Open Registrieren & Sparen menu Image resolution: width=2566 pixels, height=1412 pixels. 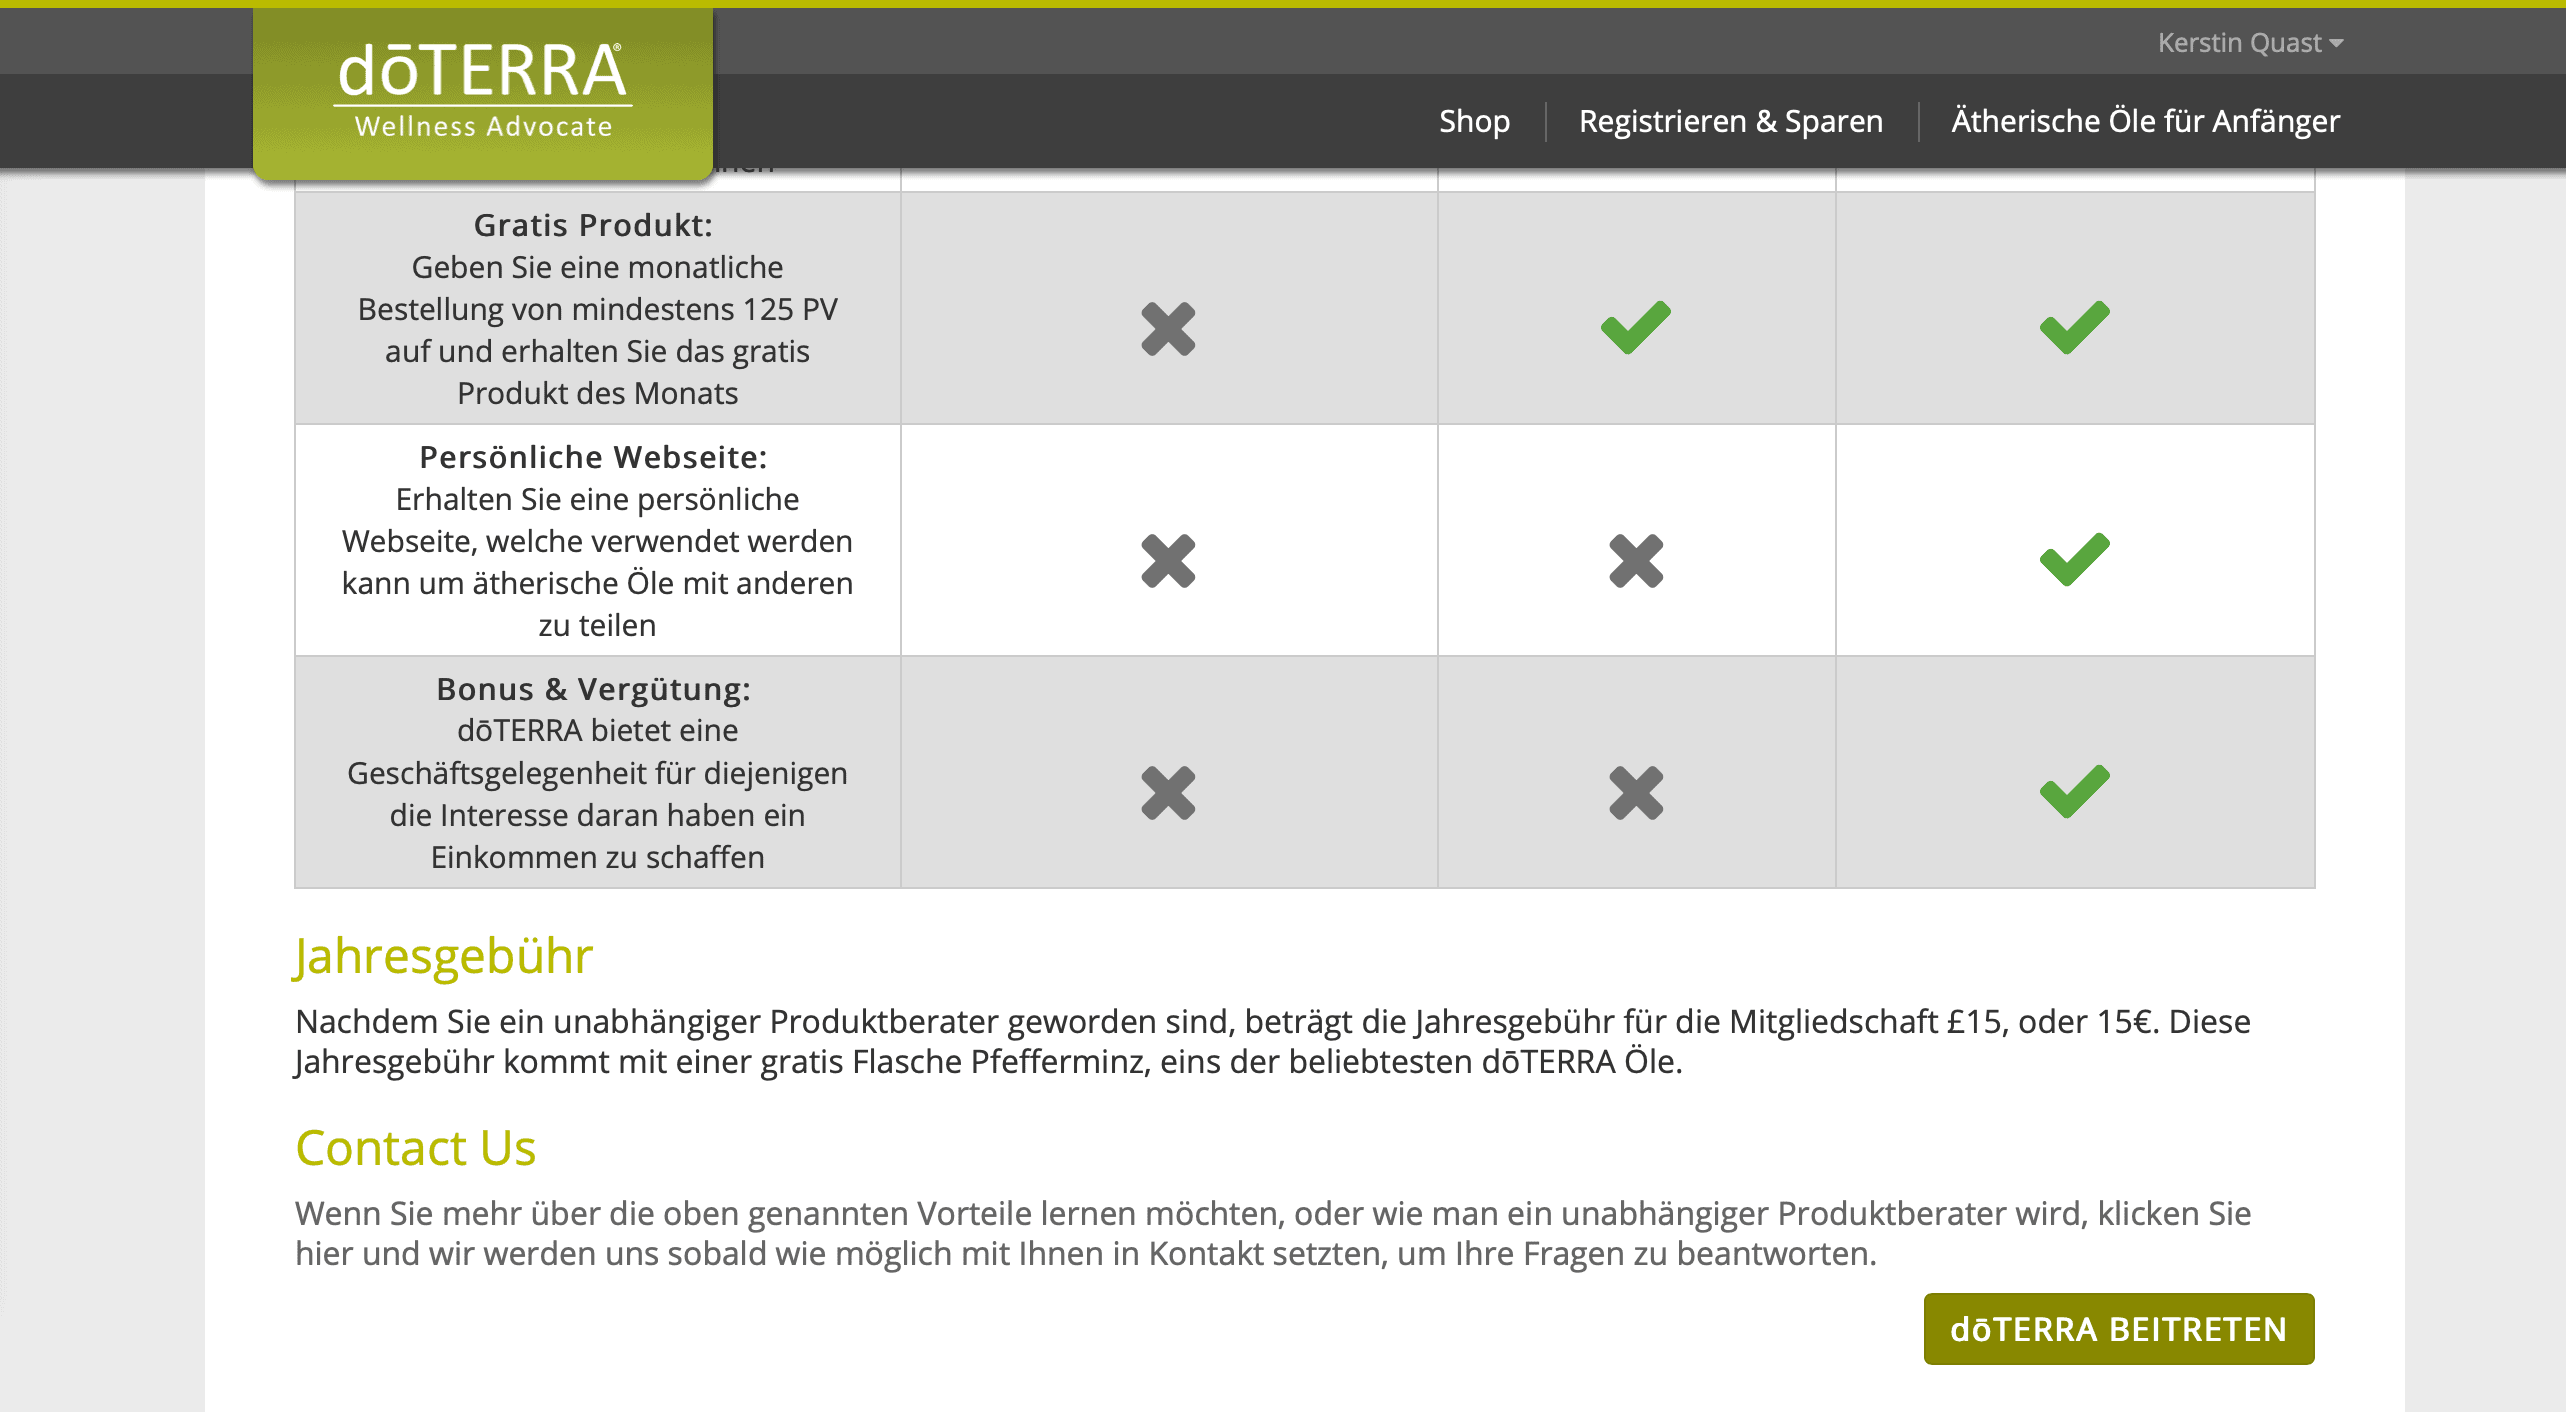(x=1731, y=121)
